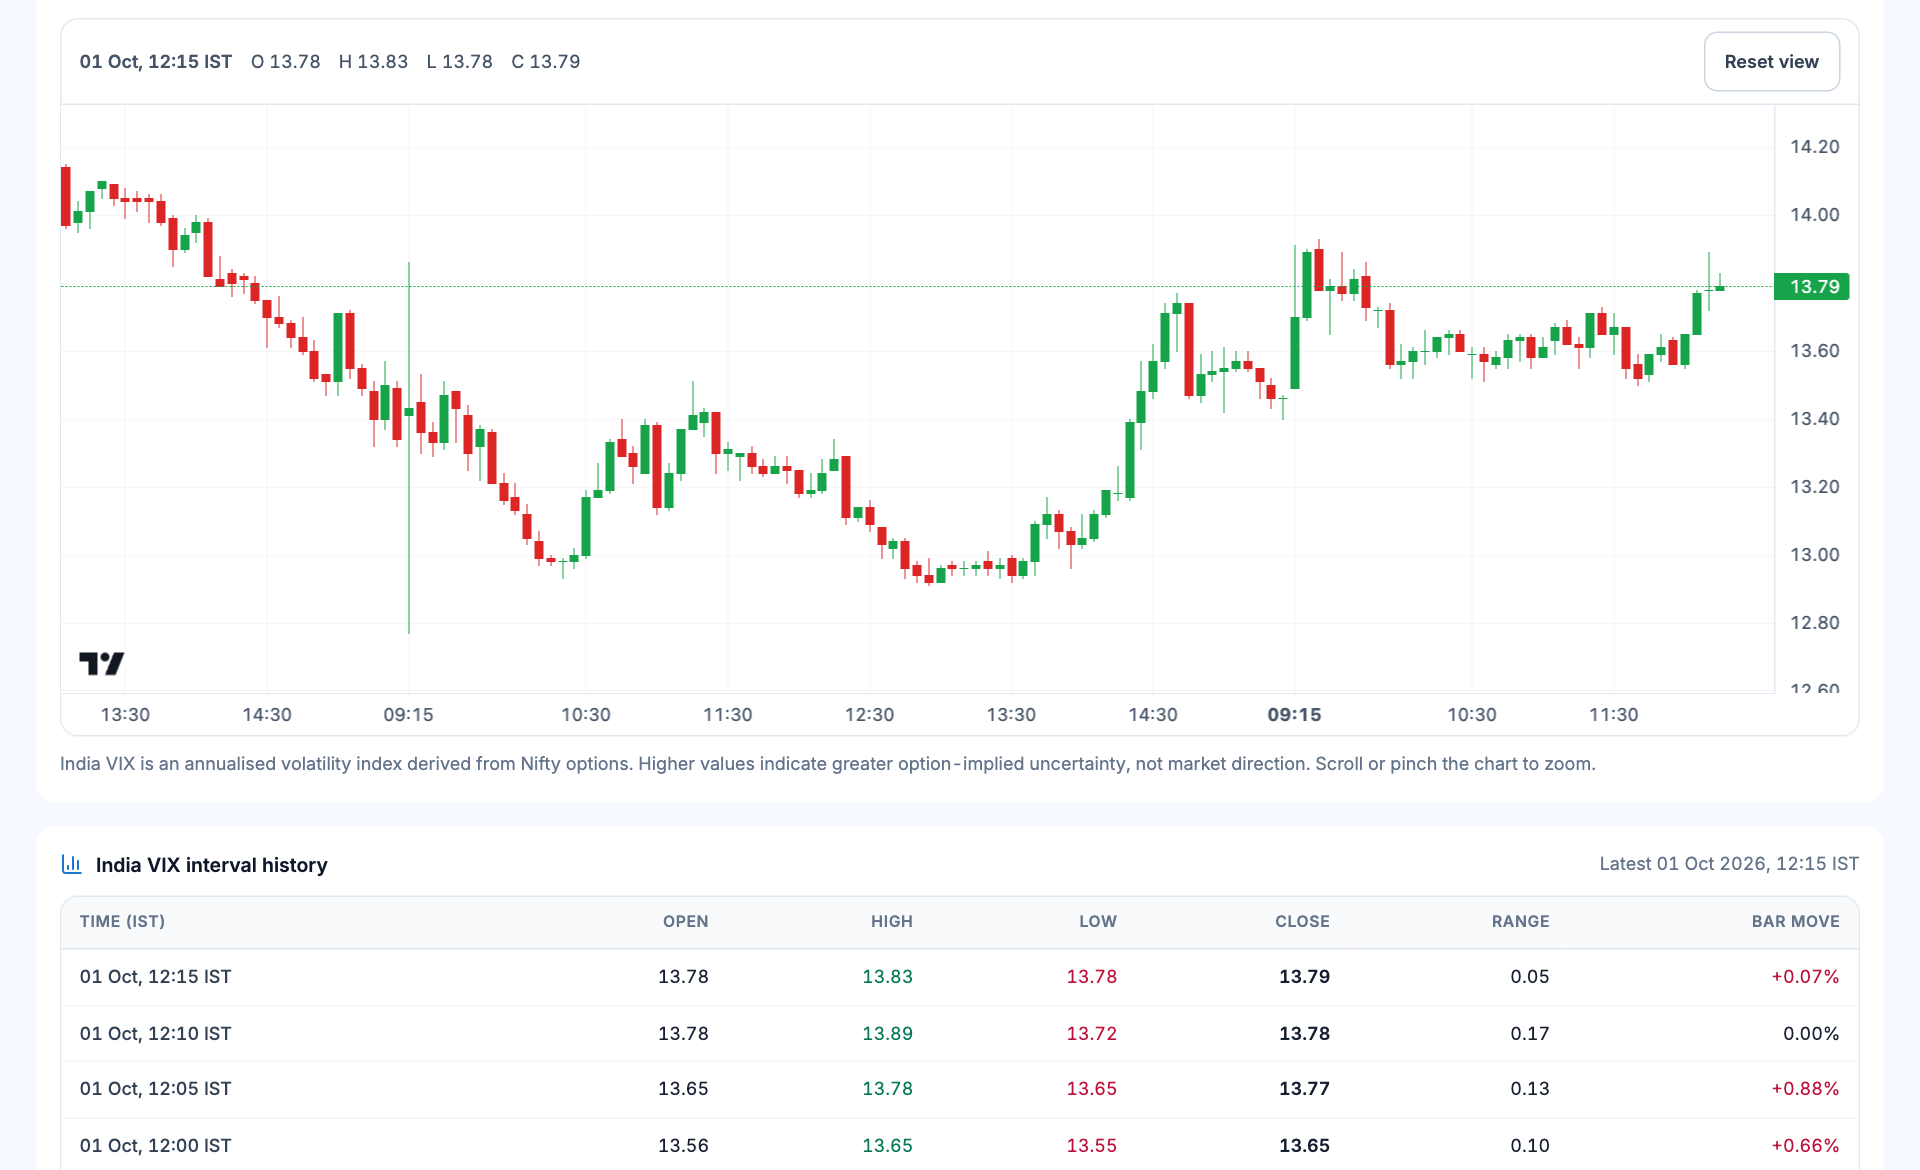Click high value 13.89 in the table
Viewport: 1920px width, 1170px height.
(887, 1033)
